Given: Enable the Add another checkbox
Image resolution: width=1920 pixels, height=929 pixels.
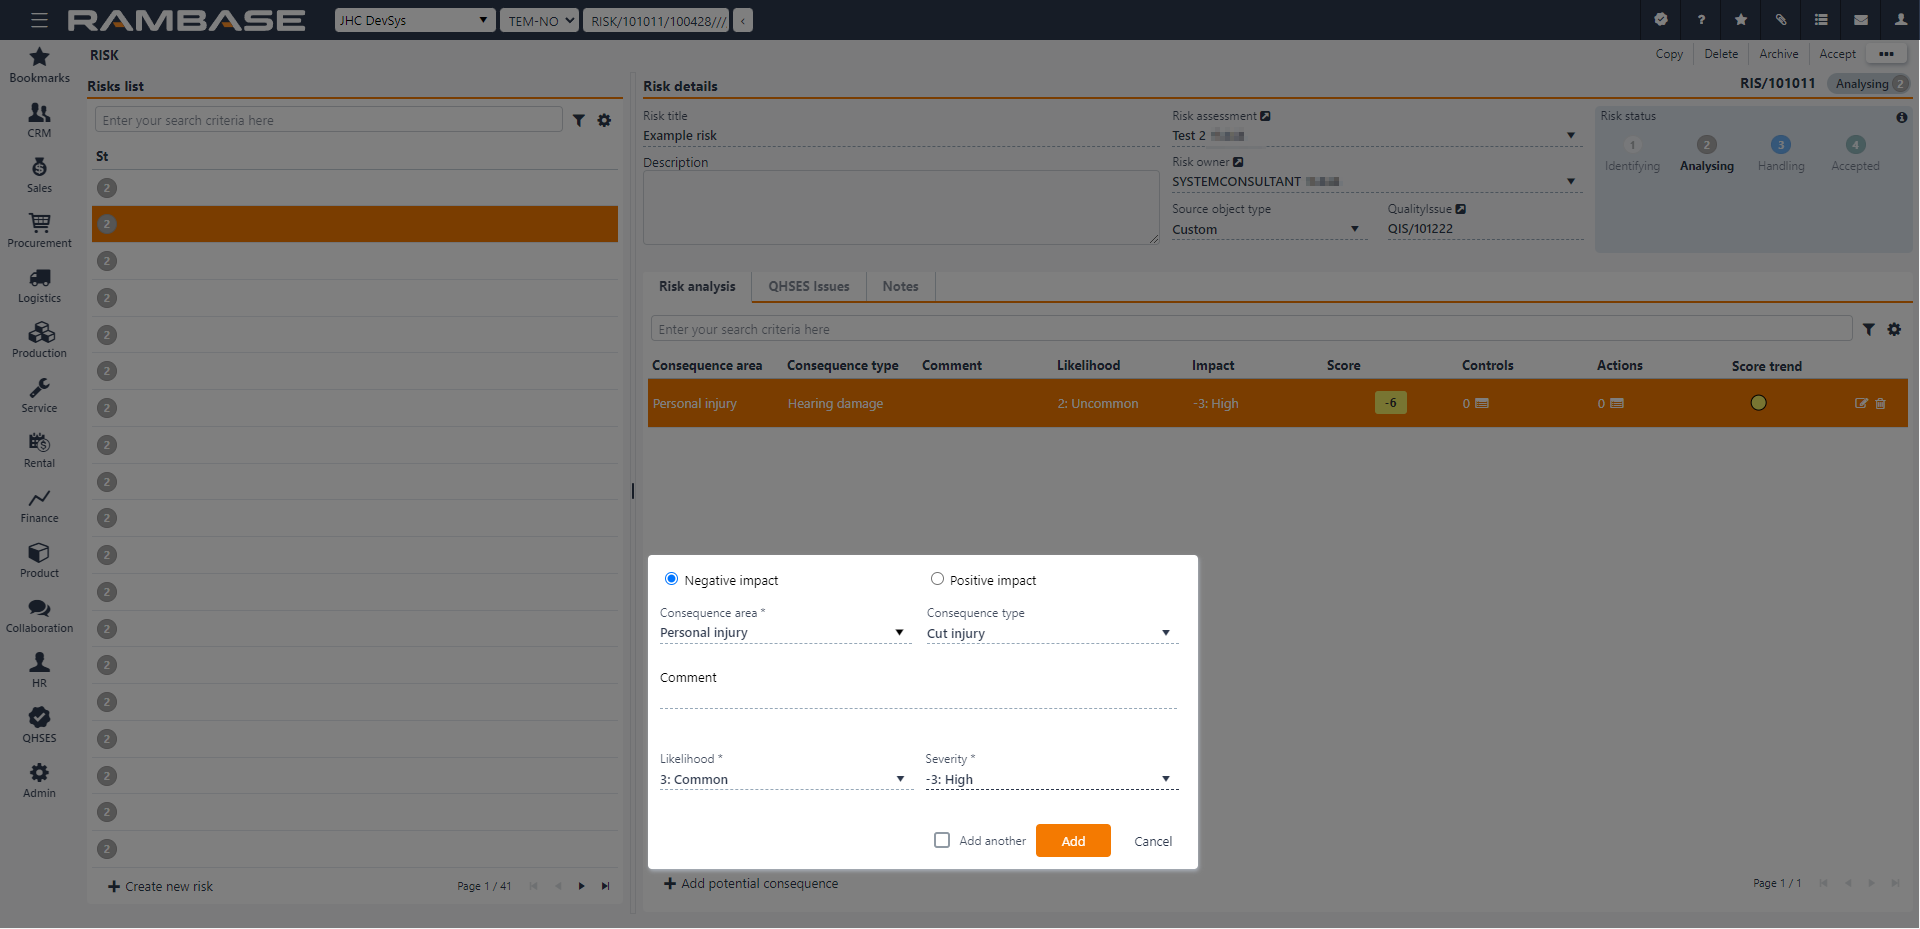Looking at the screenshot, I should click(942, 840).
